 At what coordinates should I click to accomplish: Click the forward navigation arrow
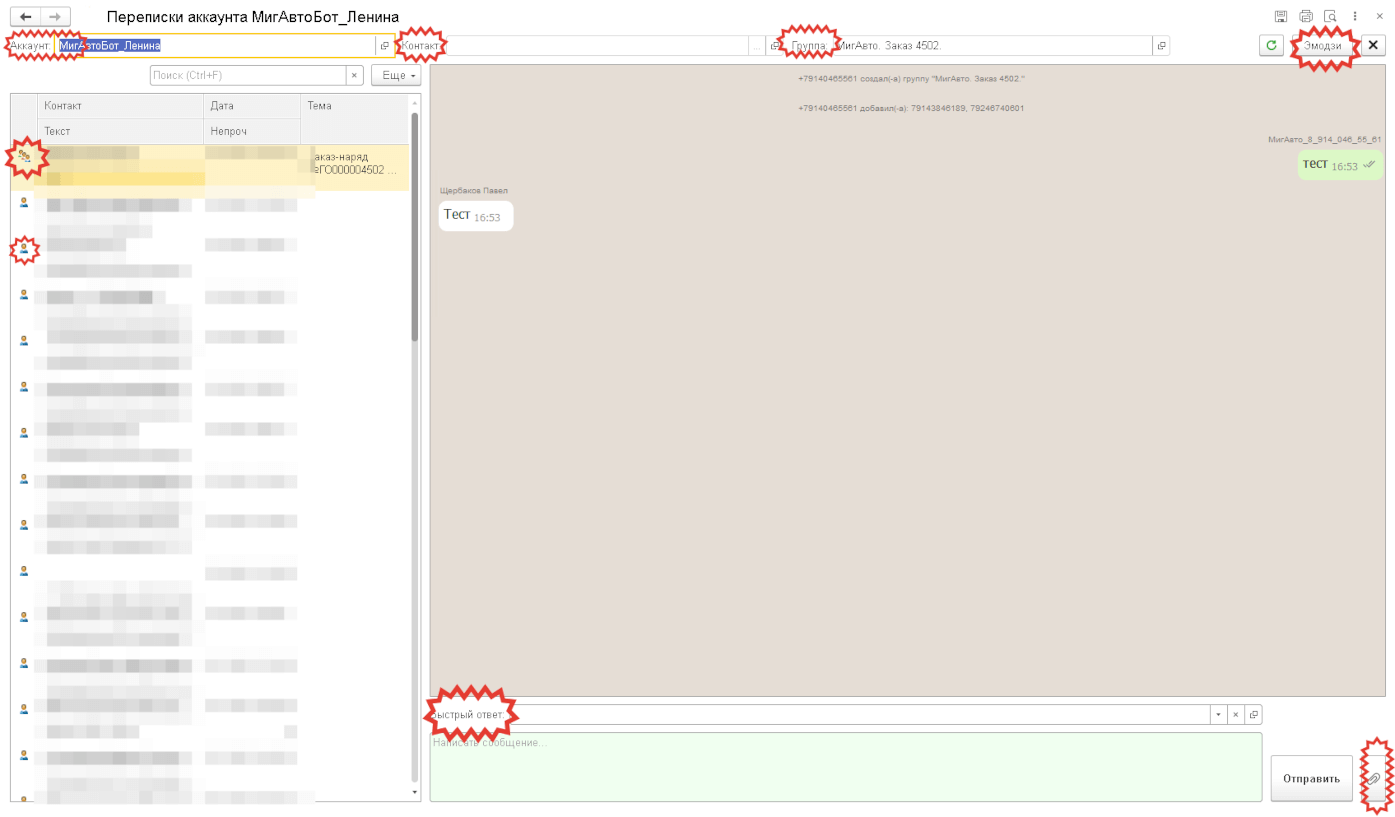point(55,17)
